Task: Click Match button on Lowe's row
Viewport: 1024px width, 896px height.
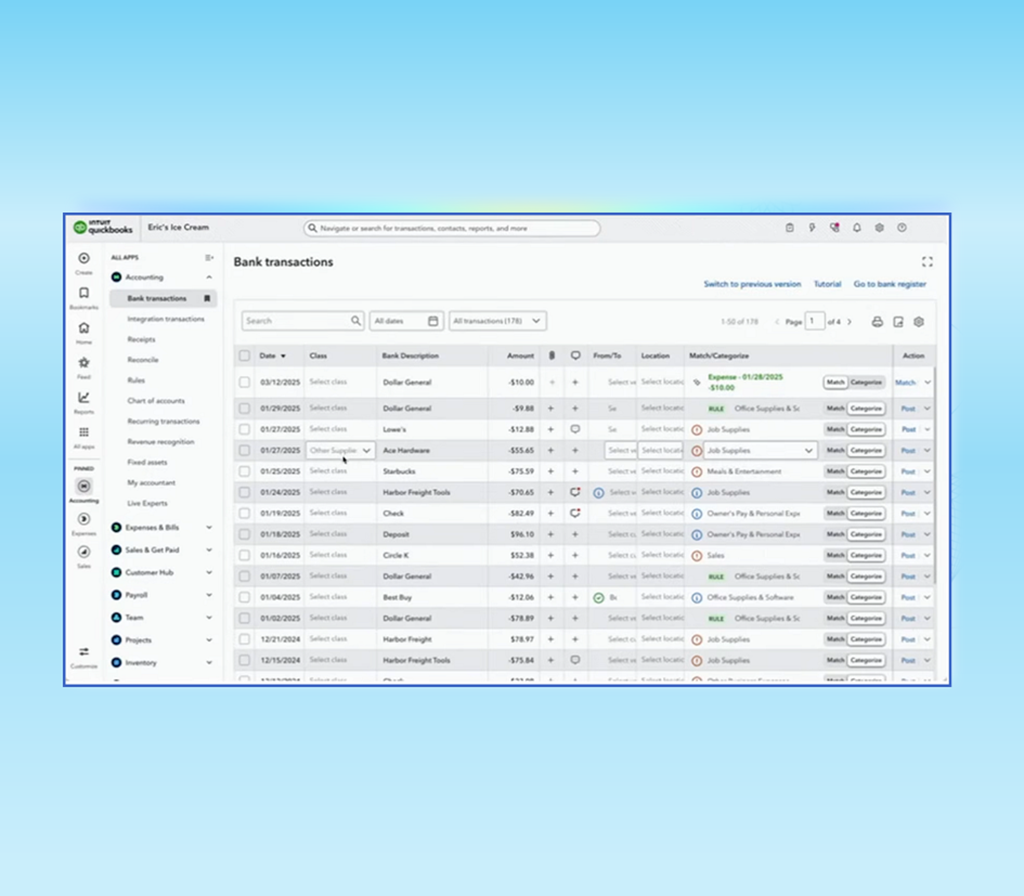Action: coord(835,430)
